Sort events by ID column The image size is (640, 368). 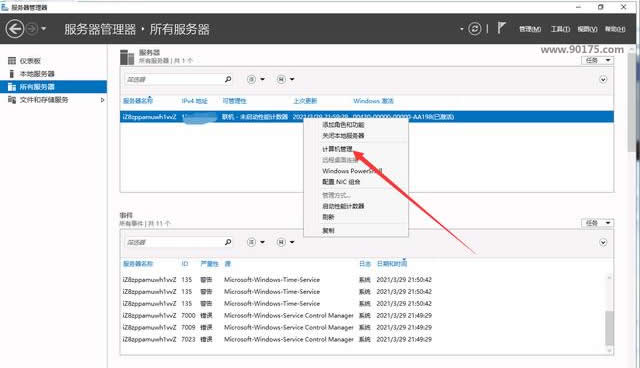tap(185, 264)
